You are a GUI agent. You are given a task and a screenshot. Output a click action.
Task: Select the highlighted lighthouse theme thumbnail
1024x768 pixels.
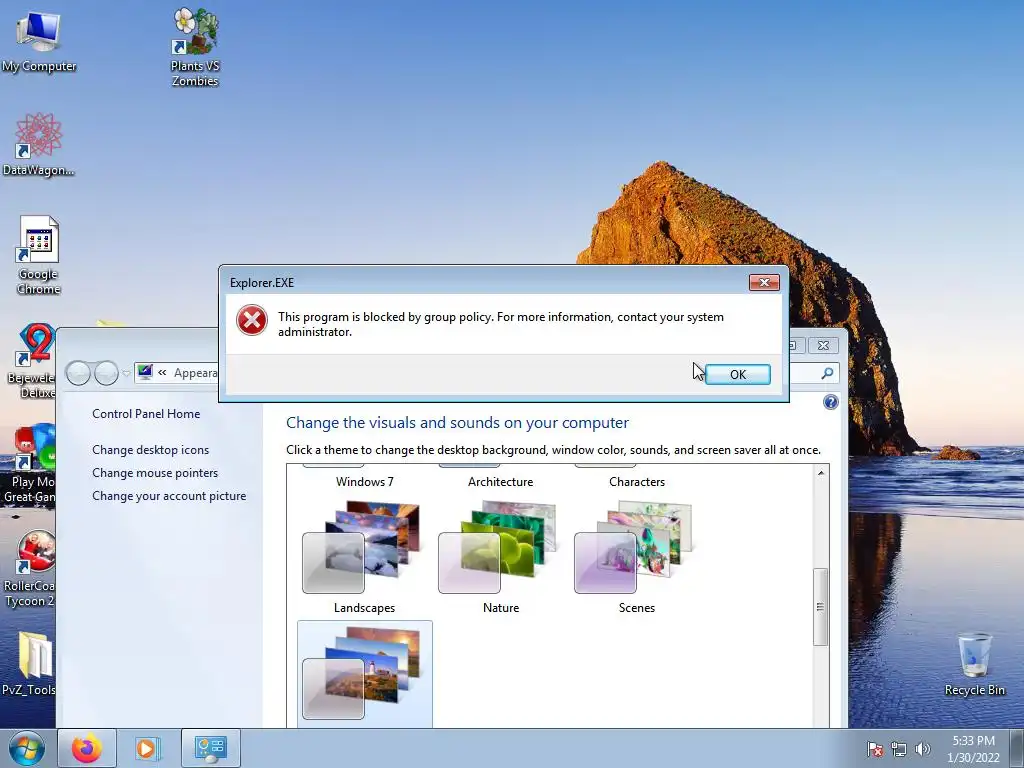point(364,674)
